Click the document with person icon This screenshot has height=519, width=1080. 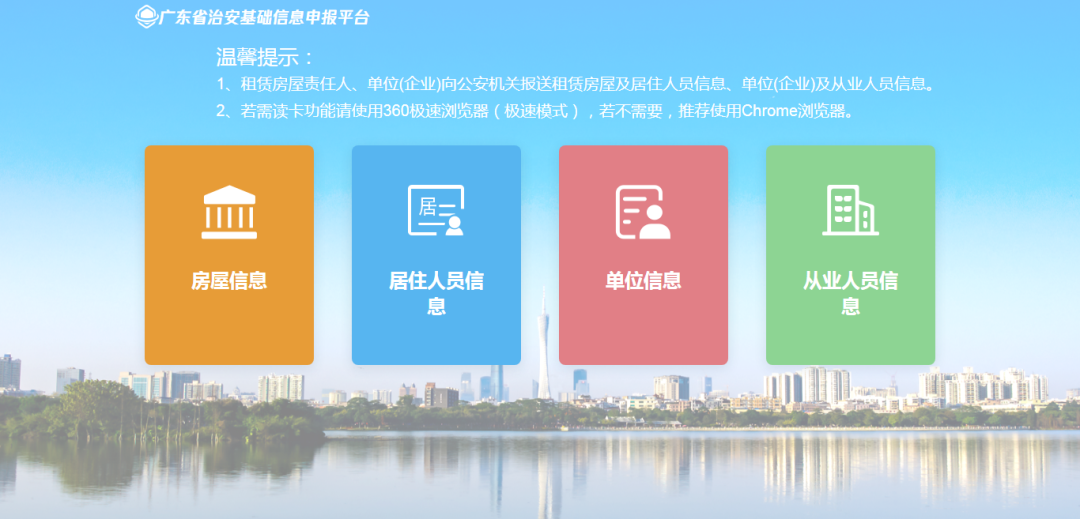643,212
